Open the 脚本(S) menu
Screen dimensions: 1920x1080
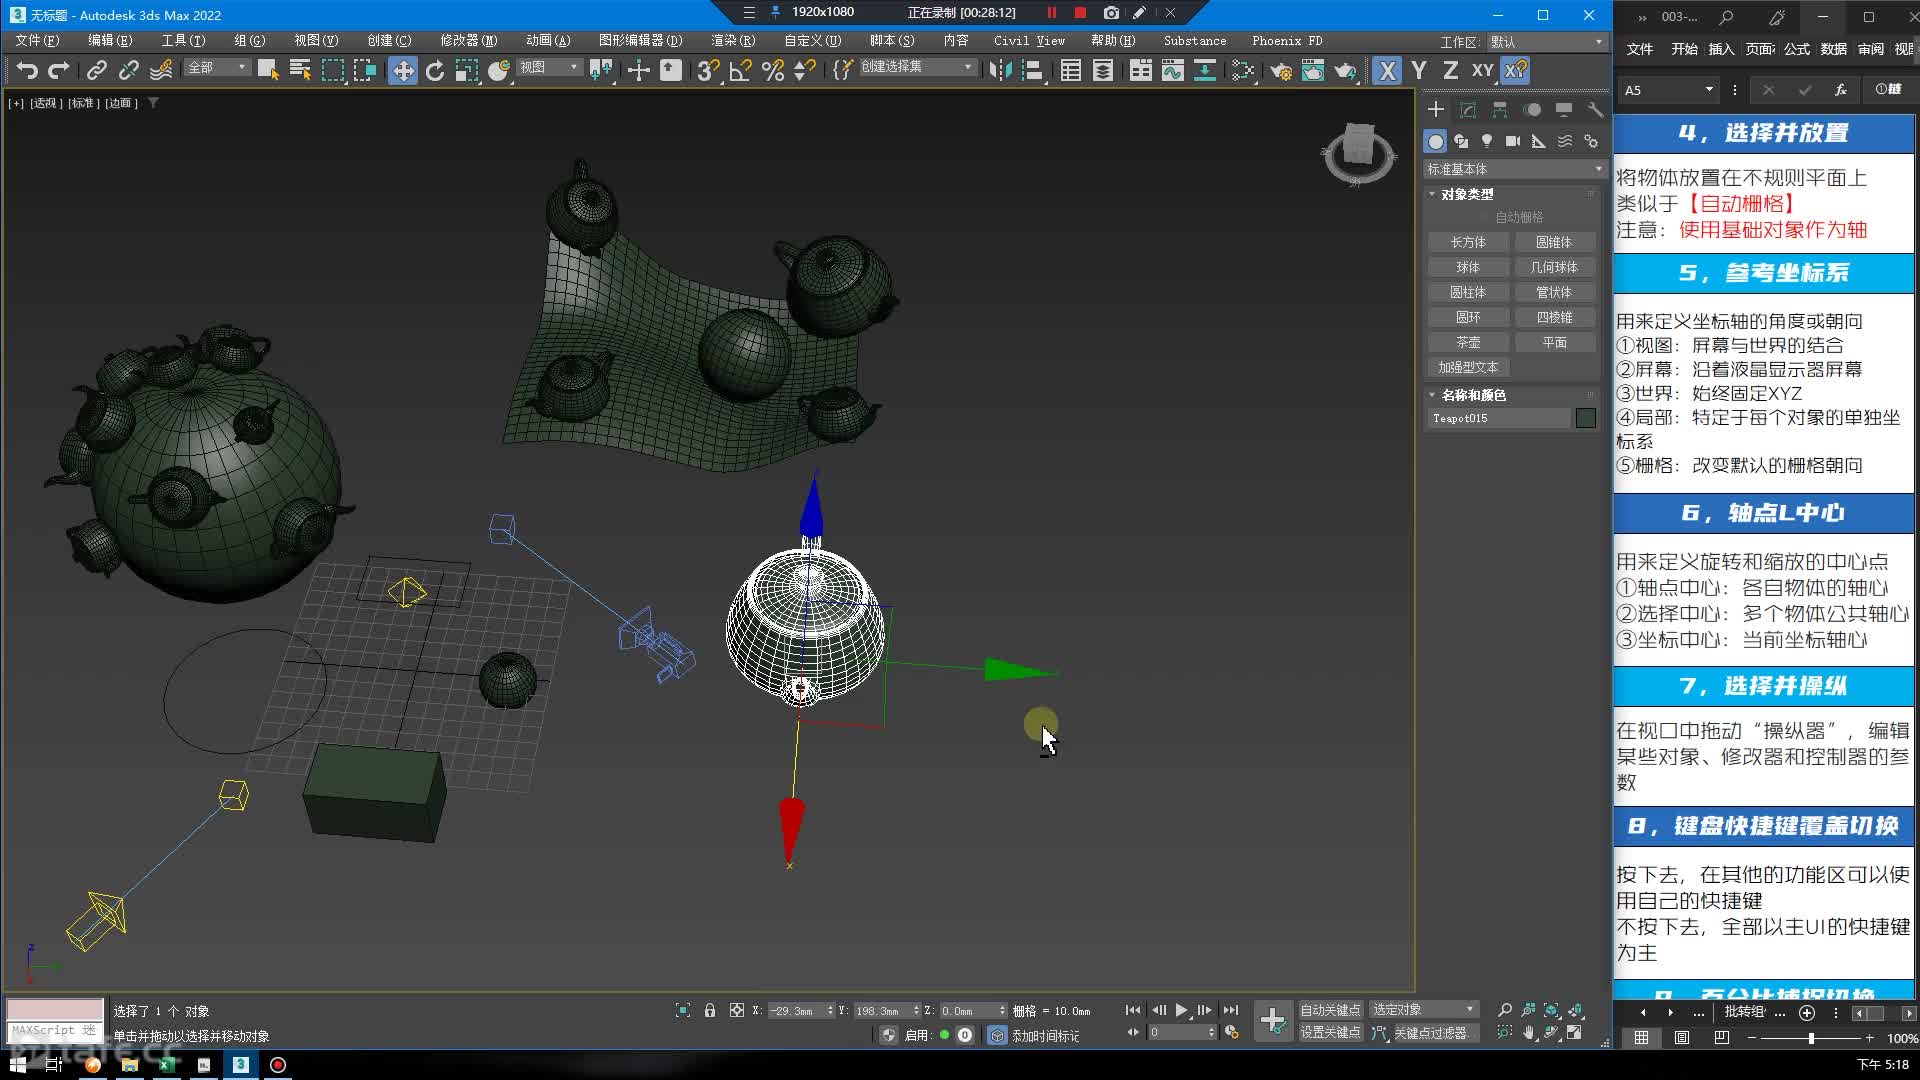click(x=892, y=41)
